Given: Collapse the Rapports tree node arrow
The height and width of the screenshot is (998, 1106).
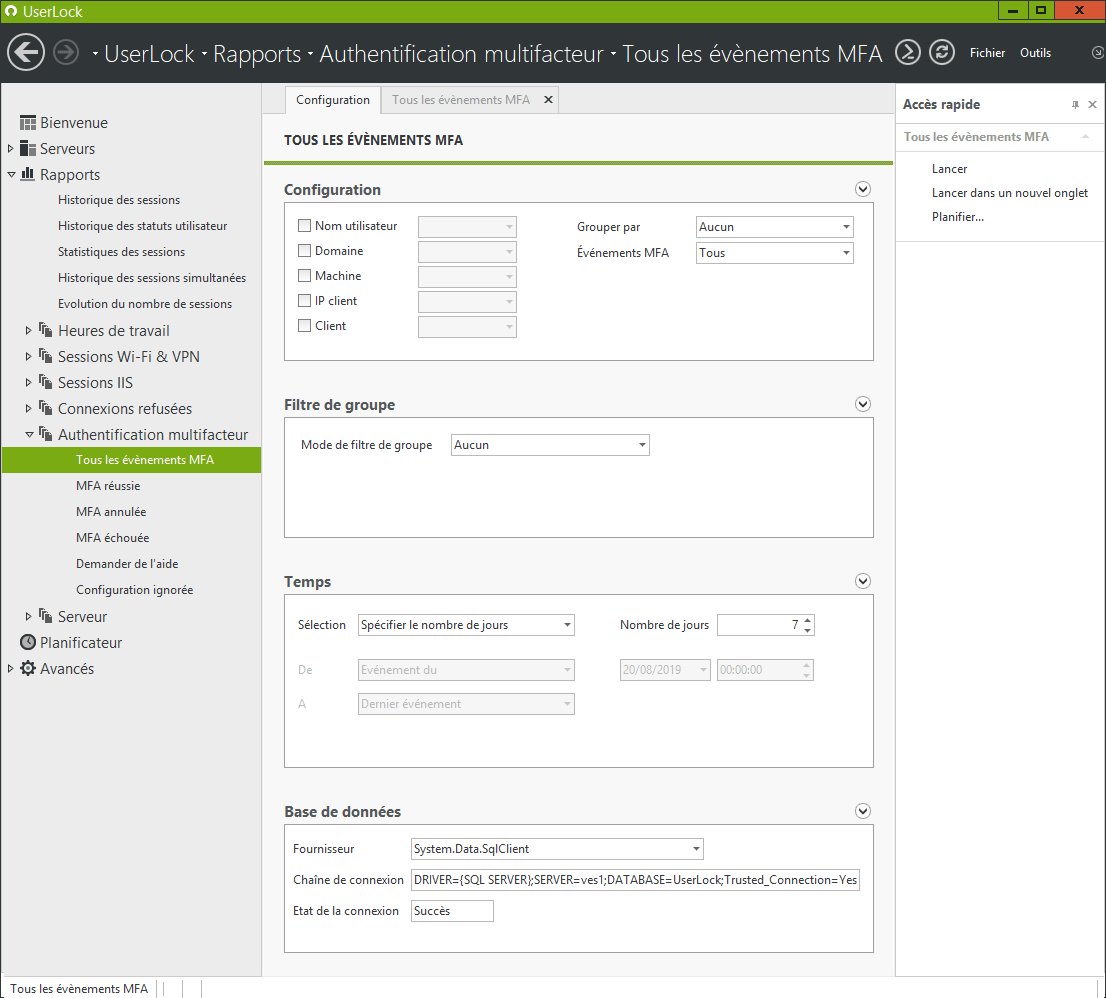Looking at the screenshot, I should click(x=11, y=175).
